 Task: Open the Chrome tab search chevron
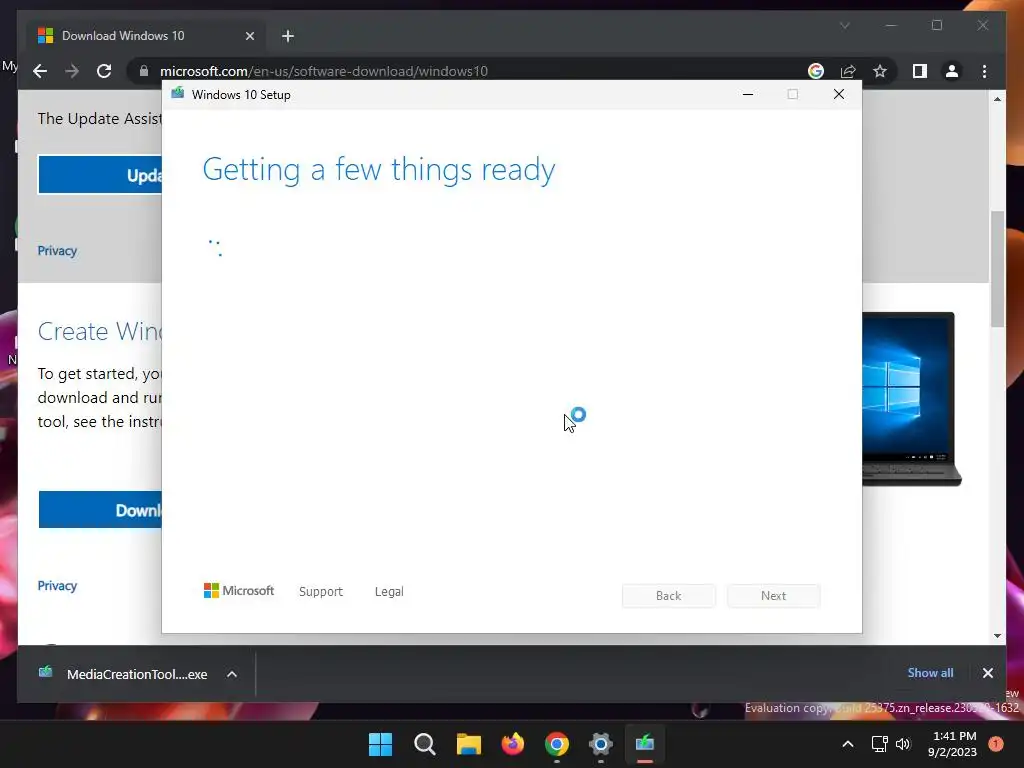coord(844,25)
